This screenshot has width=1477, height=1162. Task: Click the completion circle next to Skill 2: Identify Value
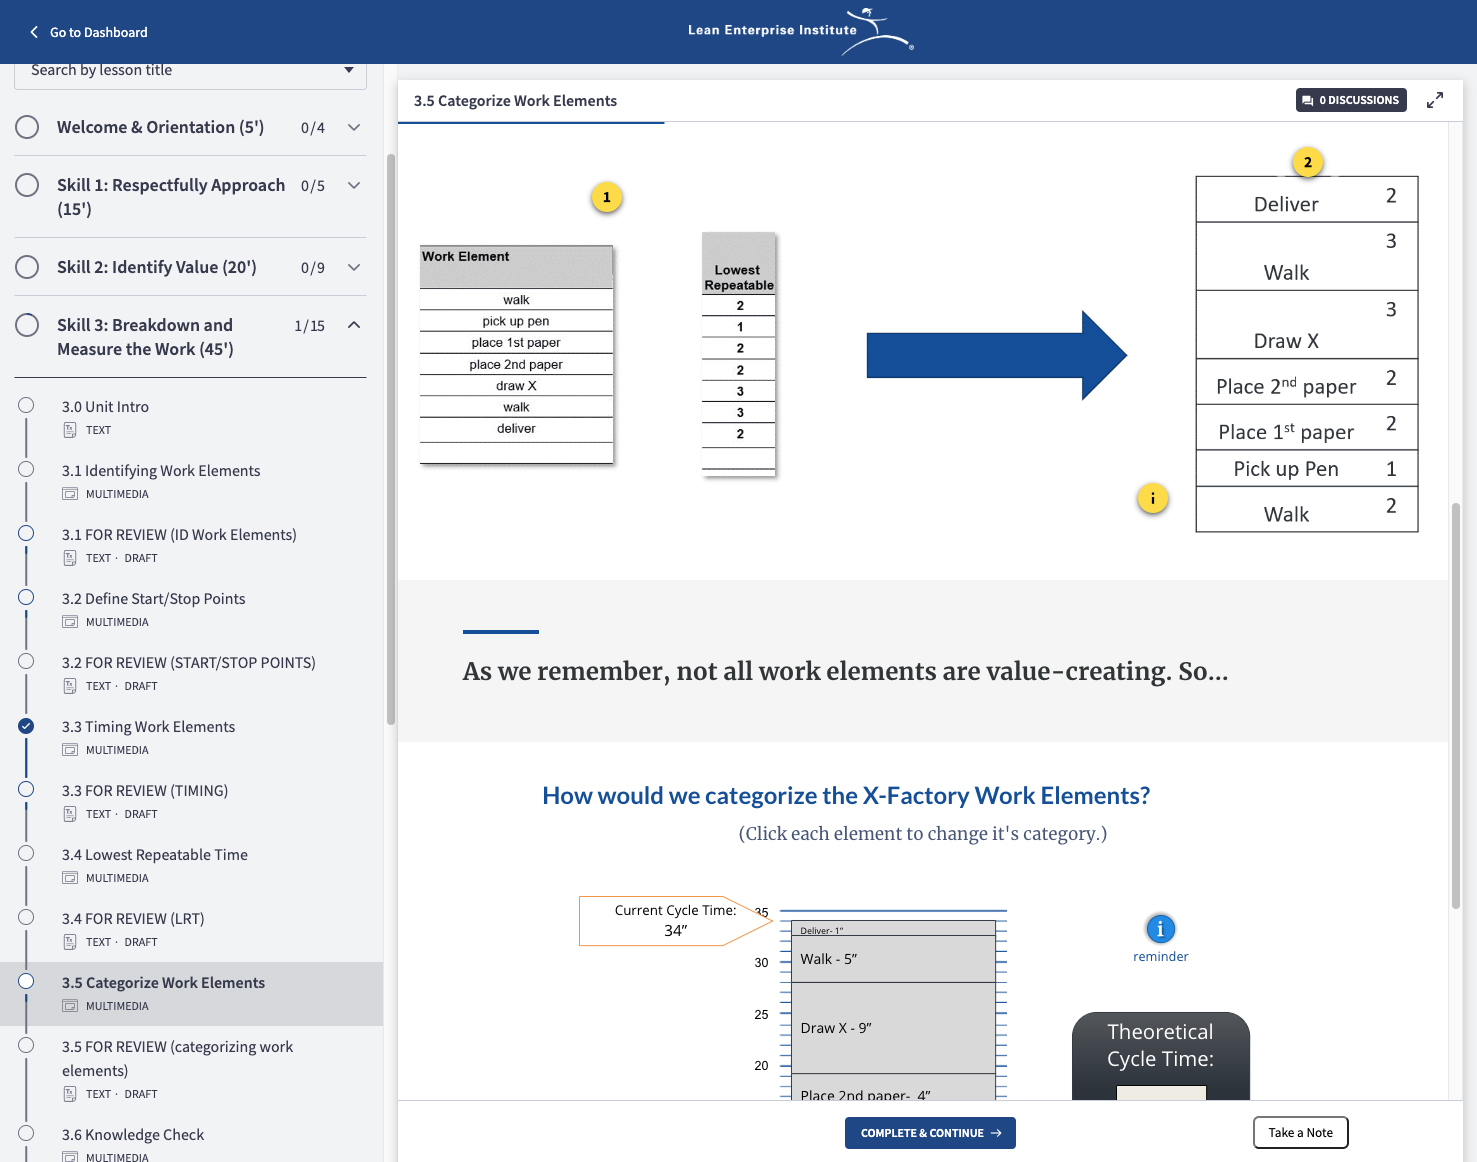click(x=27, y=266)
